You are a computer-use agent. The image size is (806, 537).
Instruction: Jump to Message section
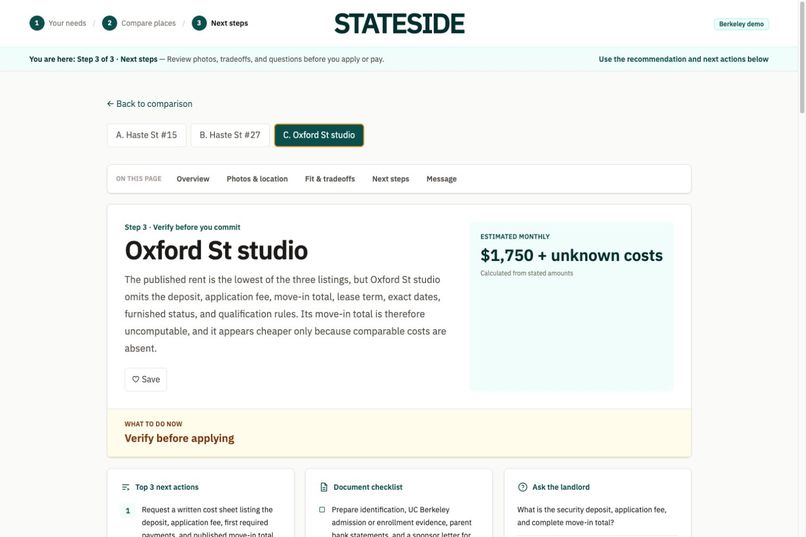click(x=442, y=179)
